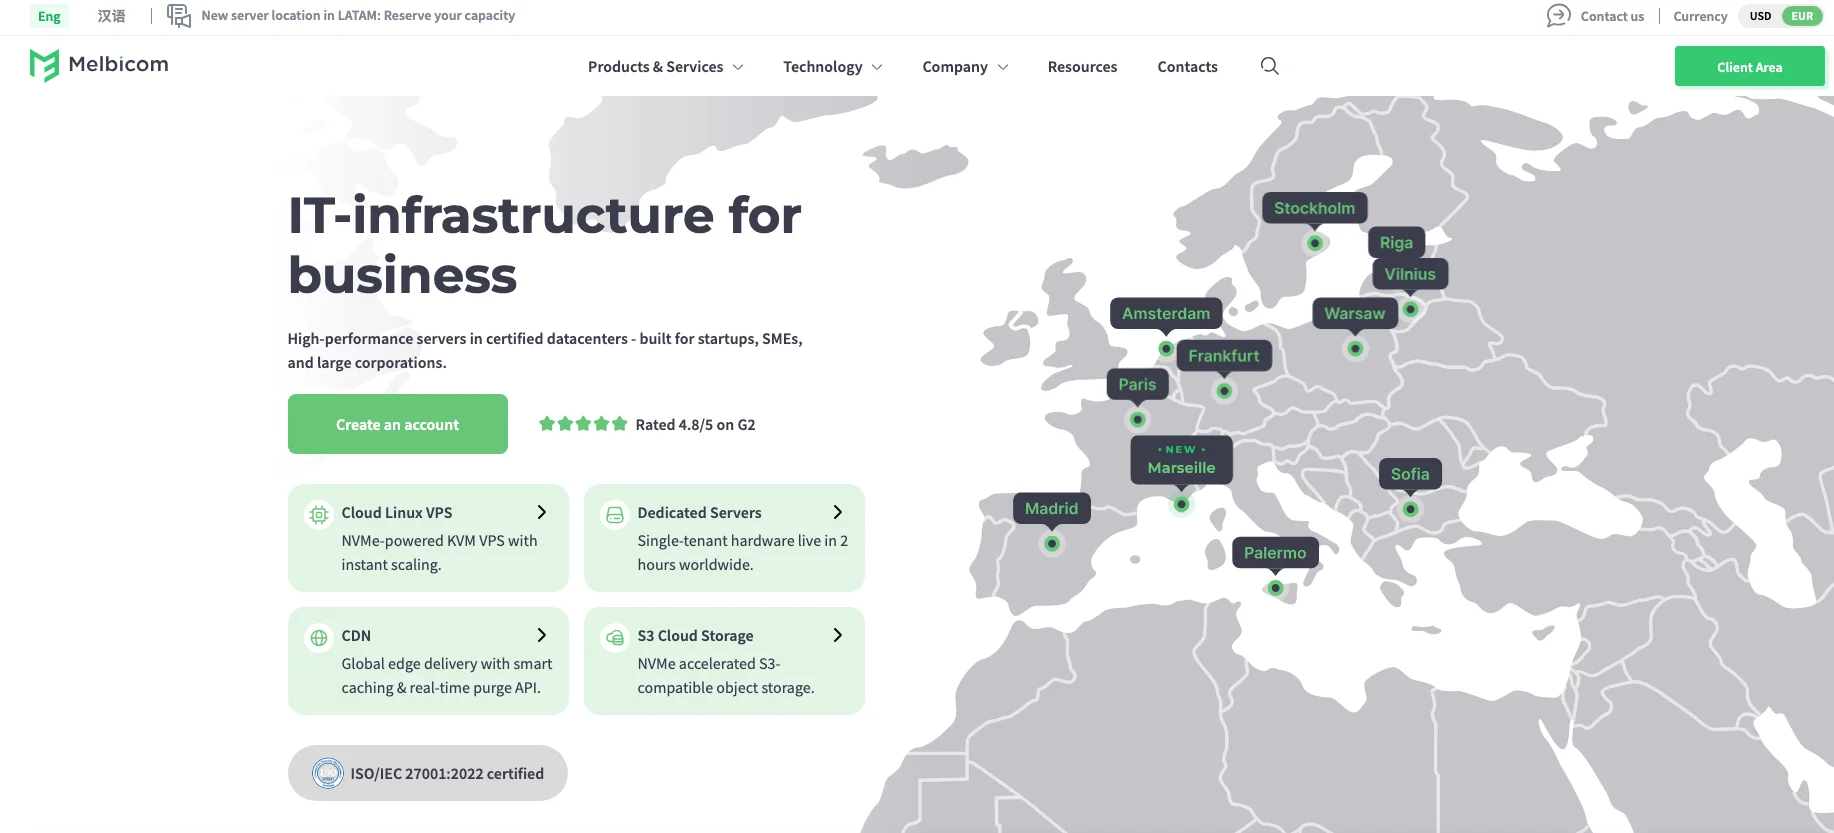This screenshot has height=833, width=1834.
Task: Open the Resources menu item
Action: click(1082, 67)
